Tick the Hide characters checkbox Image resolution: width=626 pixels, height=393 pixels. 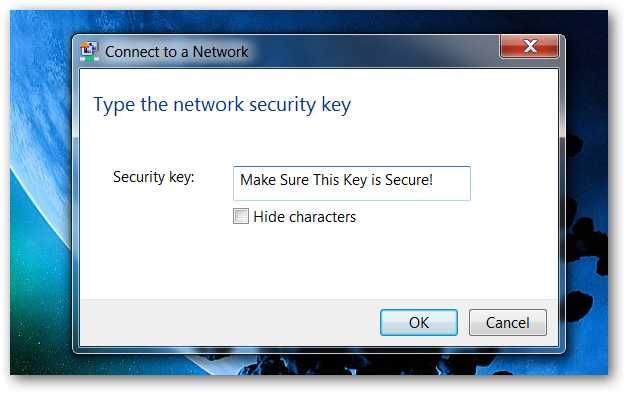(241, 216)
